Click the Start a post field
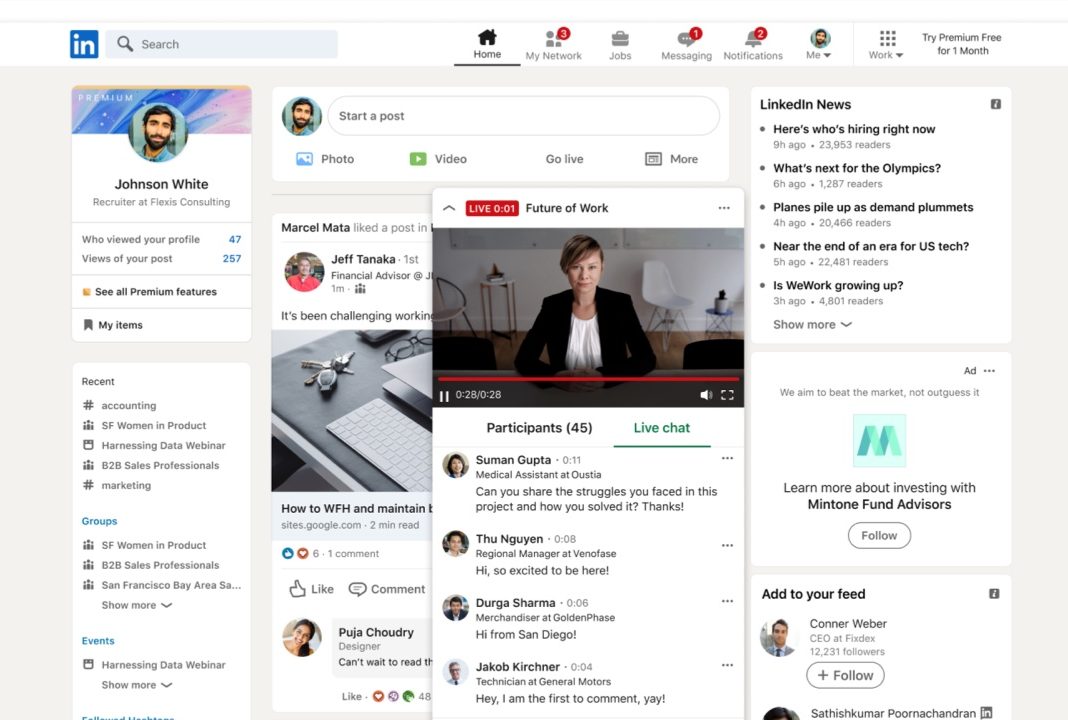 [523, 116]
